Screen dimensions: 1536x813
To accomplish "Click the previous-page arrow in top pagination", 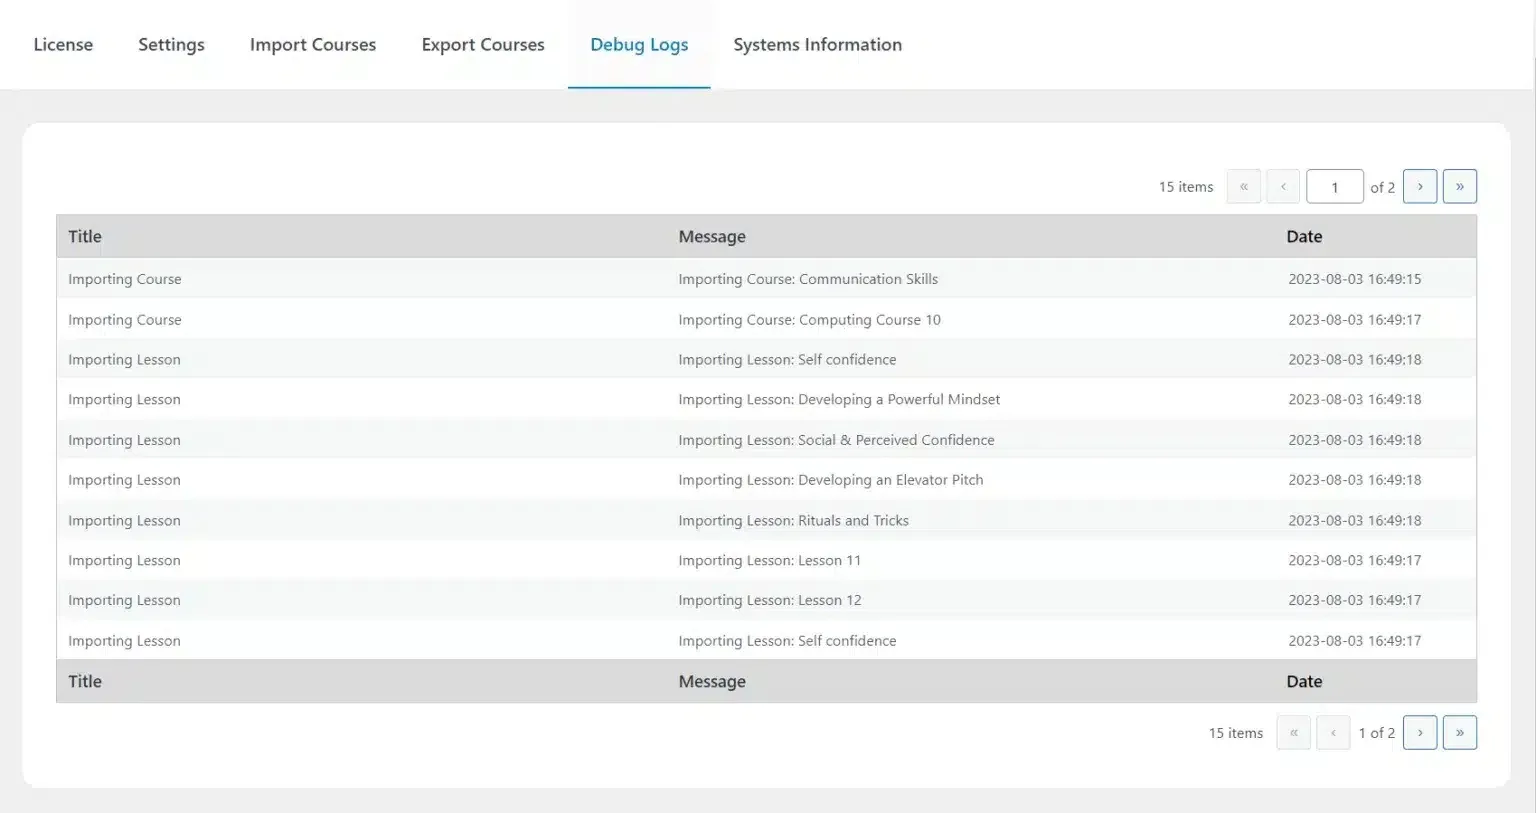I will point(1283,186).
